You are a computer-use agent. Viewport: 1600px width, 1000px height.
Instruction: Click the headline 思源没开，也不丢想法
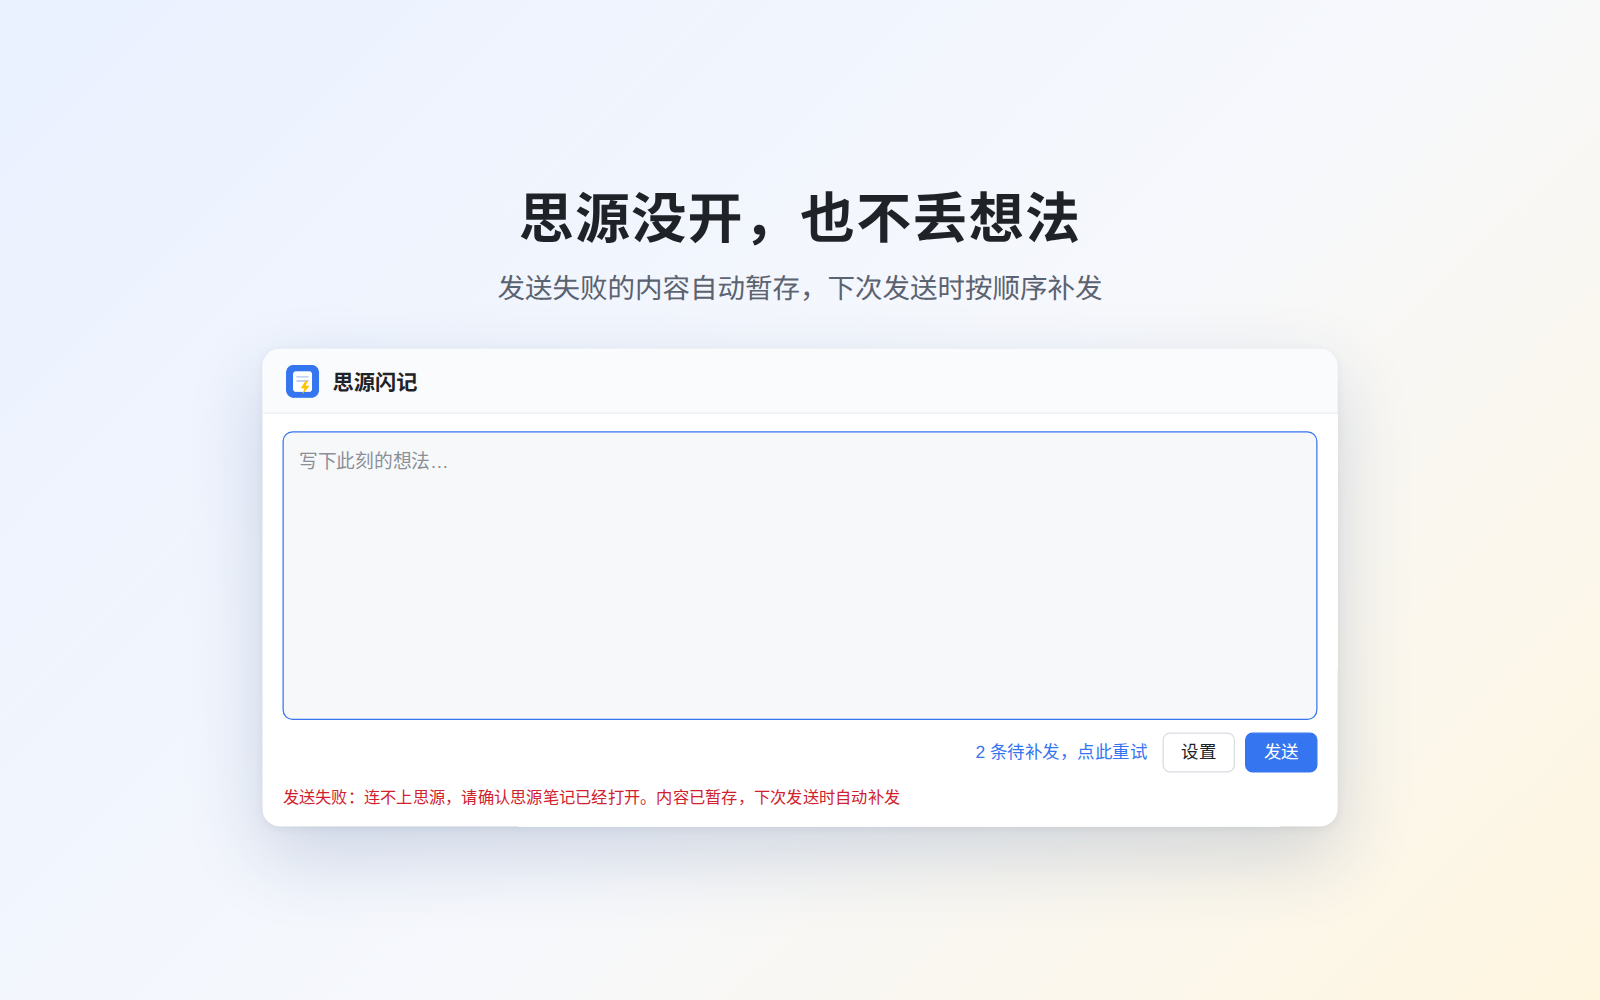coord(800,218)
